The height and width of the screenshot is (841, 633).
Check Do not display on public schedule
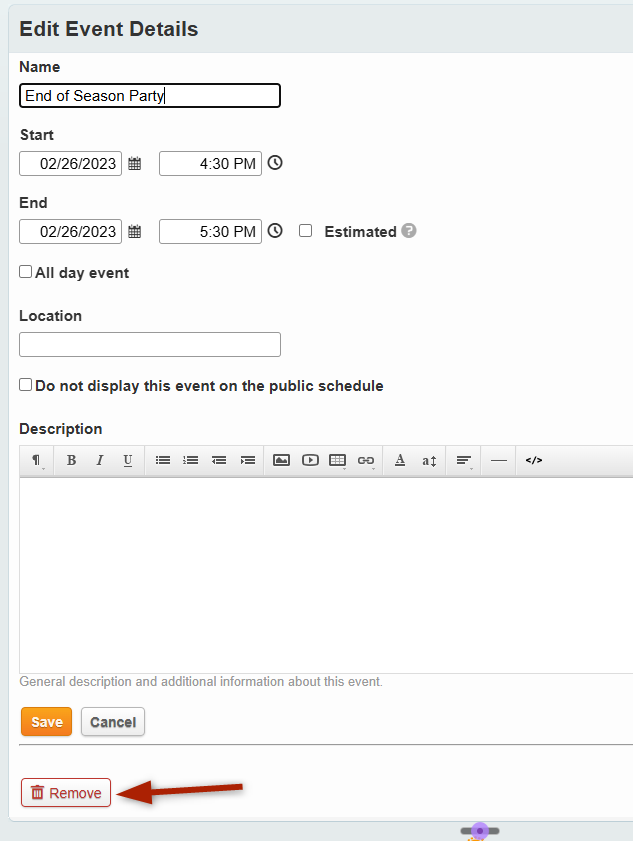click(26, 385)
